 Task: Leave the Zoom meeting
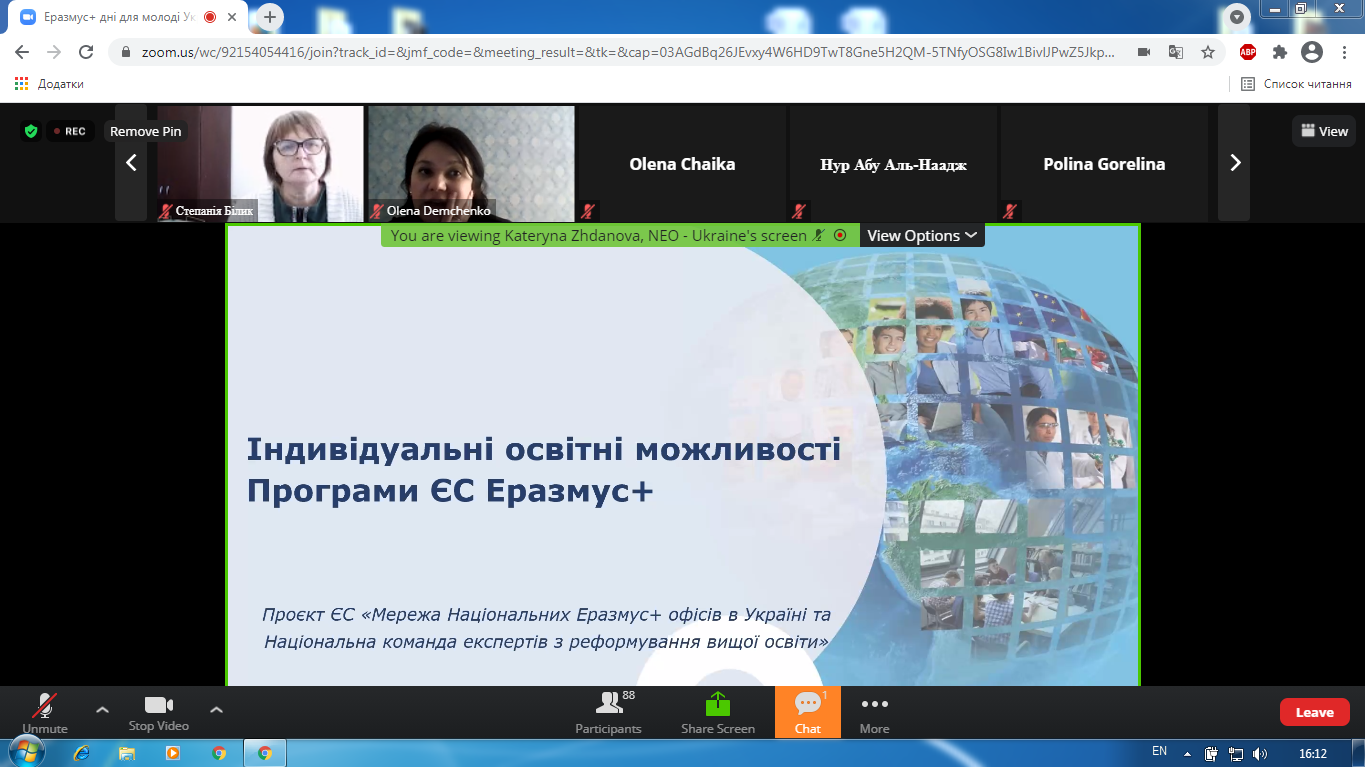1314,712
